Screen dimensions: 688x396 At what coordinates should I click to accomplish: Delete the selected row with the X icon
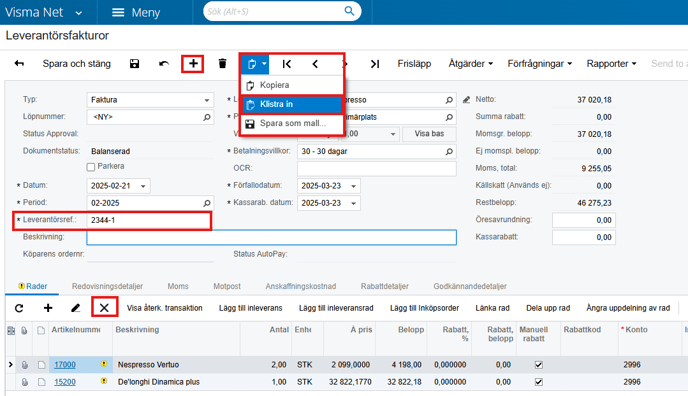104,308
